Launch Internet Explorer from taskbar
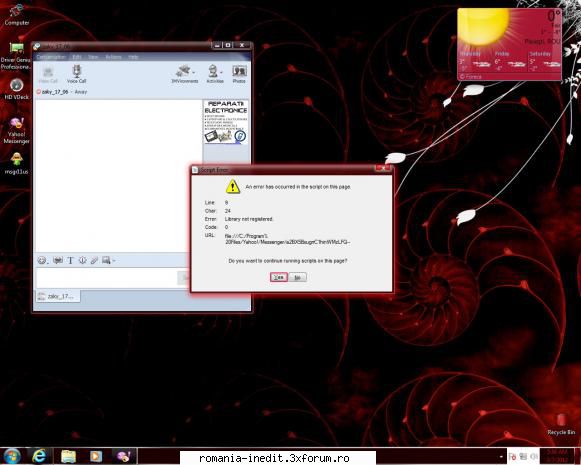581x465 pixels. 39,456
